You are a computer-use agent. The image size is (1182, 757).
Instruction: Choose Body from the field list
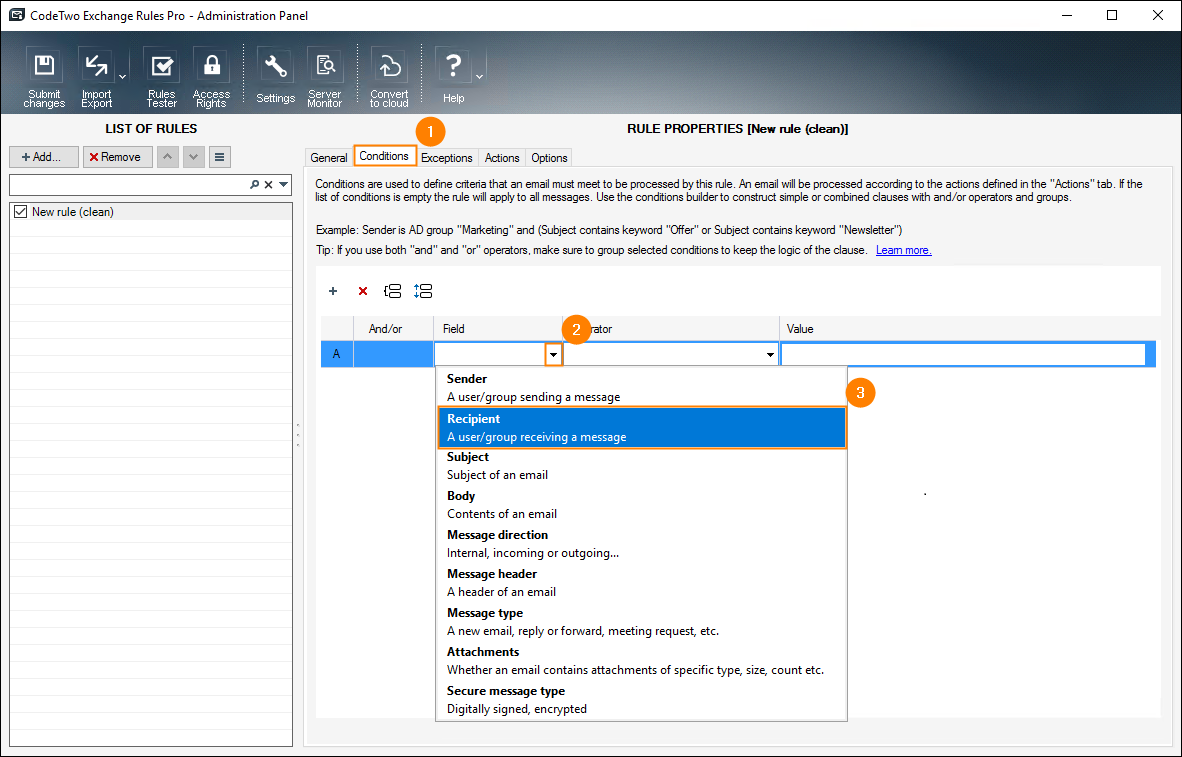click(642, 505)
